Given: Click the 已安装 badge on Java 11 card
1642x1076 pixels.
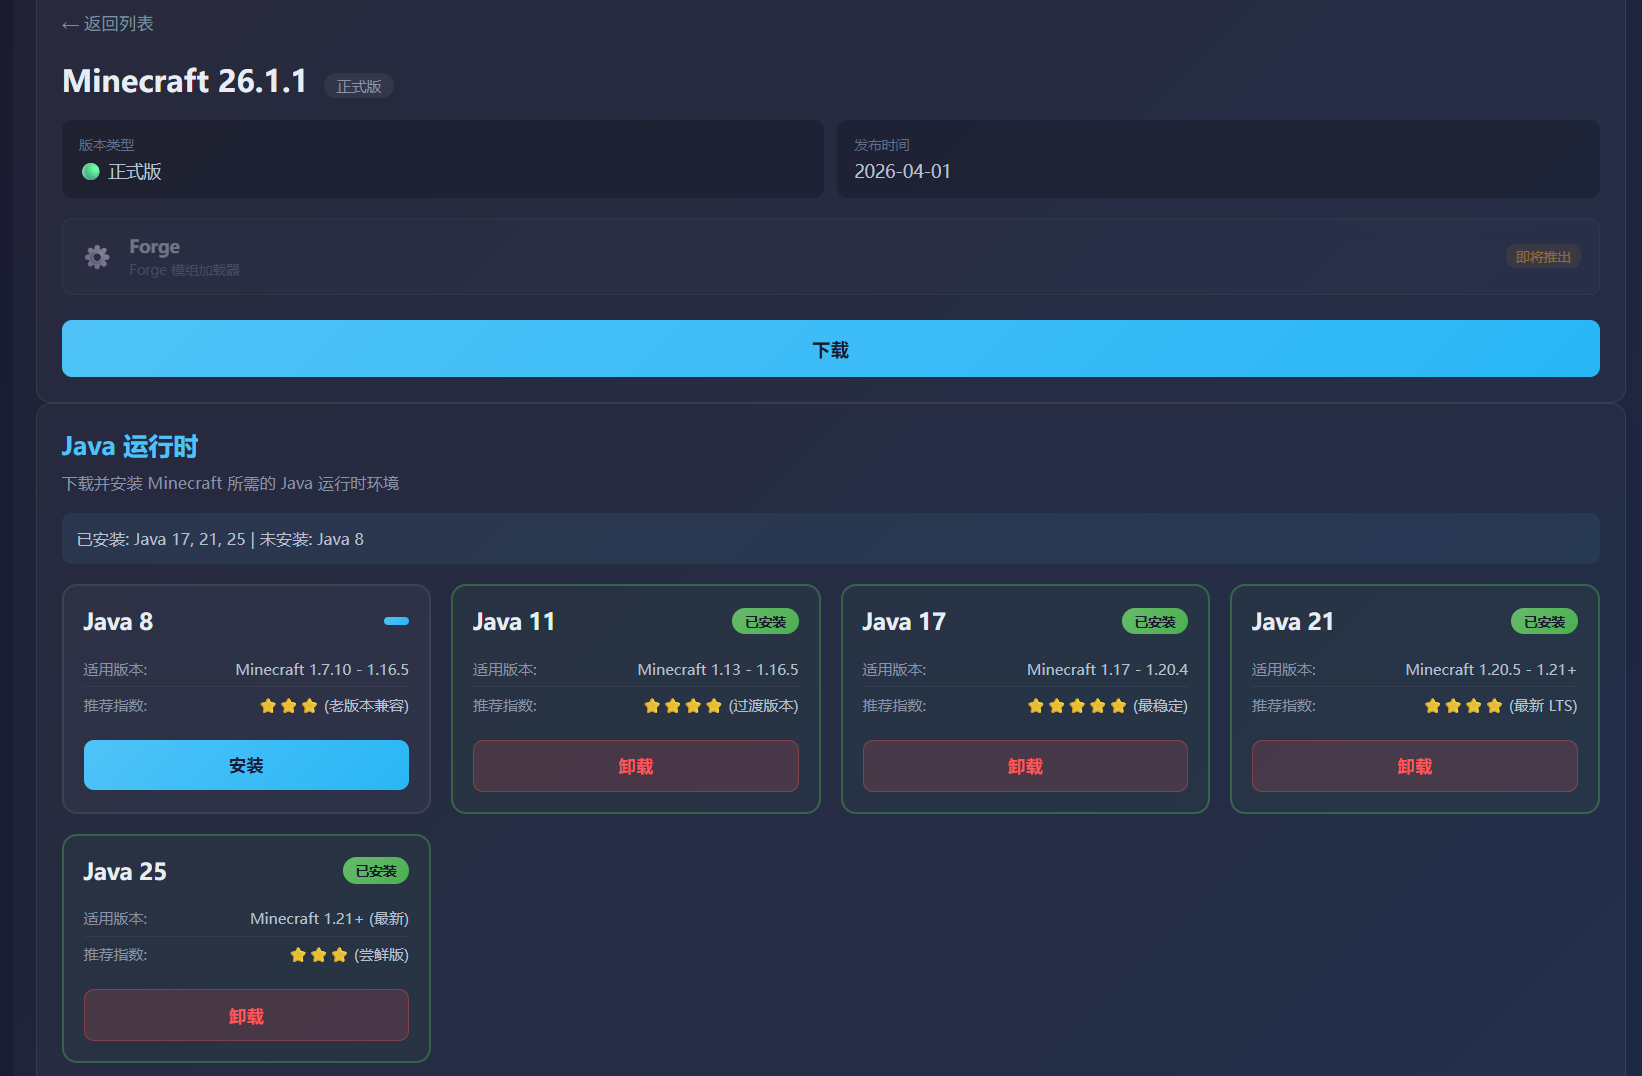Looking at the screenshot, I should [766, 621].
